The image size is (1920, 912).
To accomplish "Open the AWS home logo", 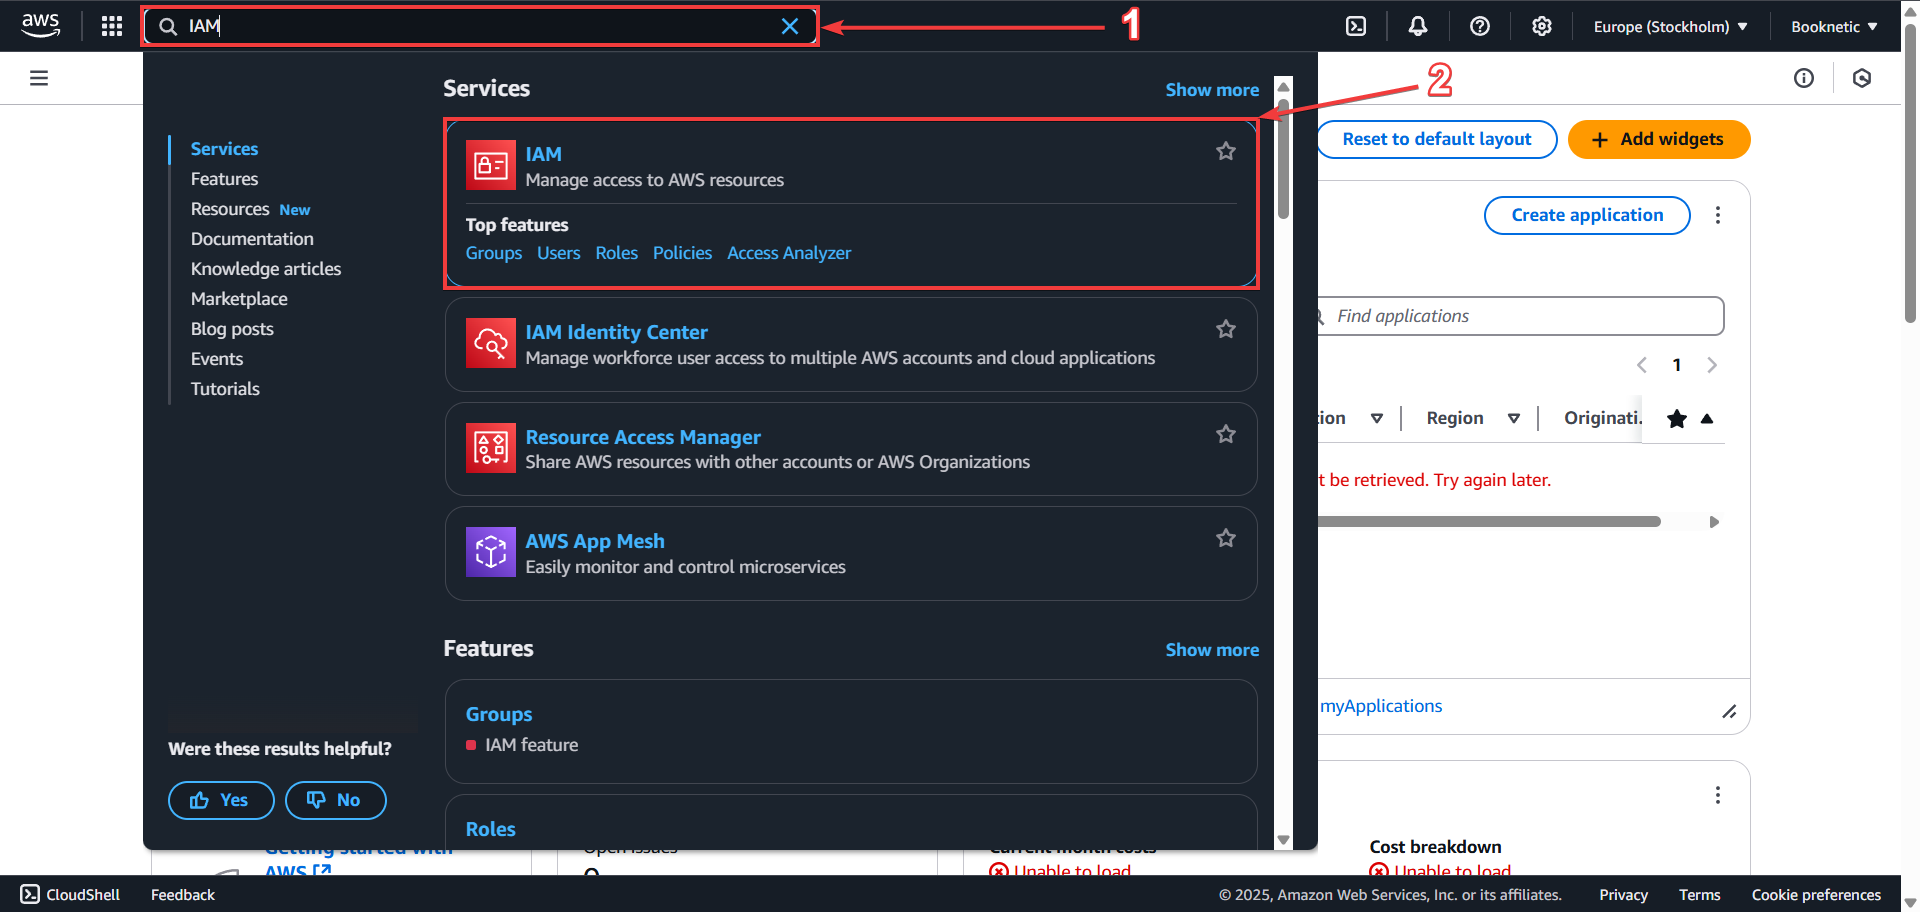I will click(x=40, y=25).
